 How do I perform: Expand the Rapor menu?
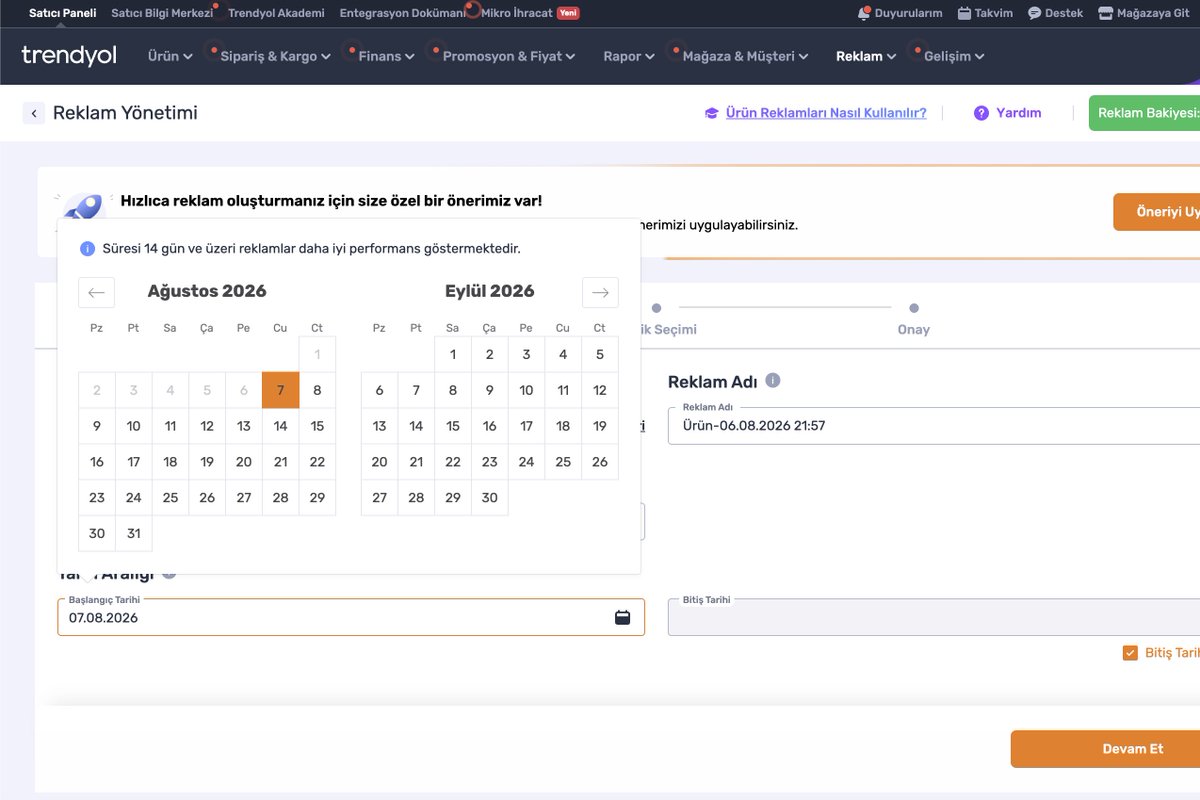click(629, 56)
